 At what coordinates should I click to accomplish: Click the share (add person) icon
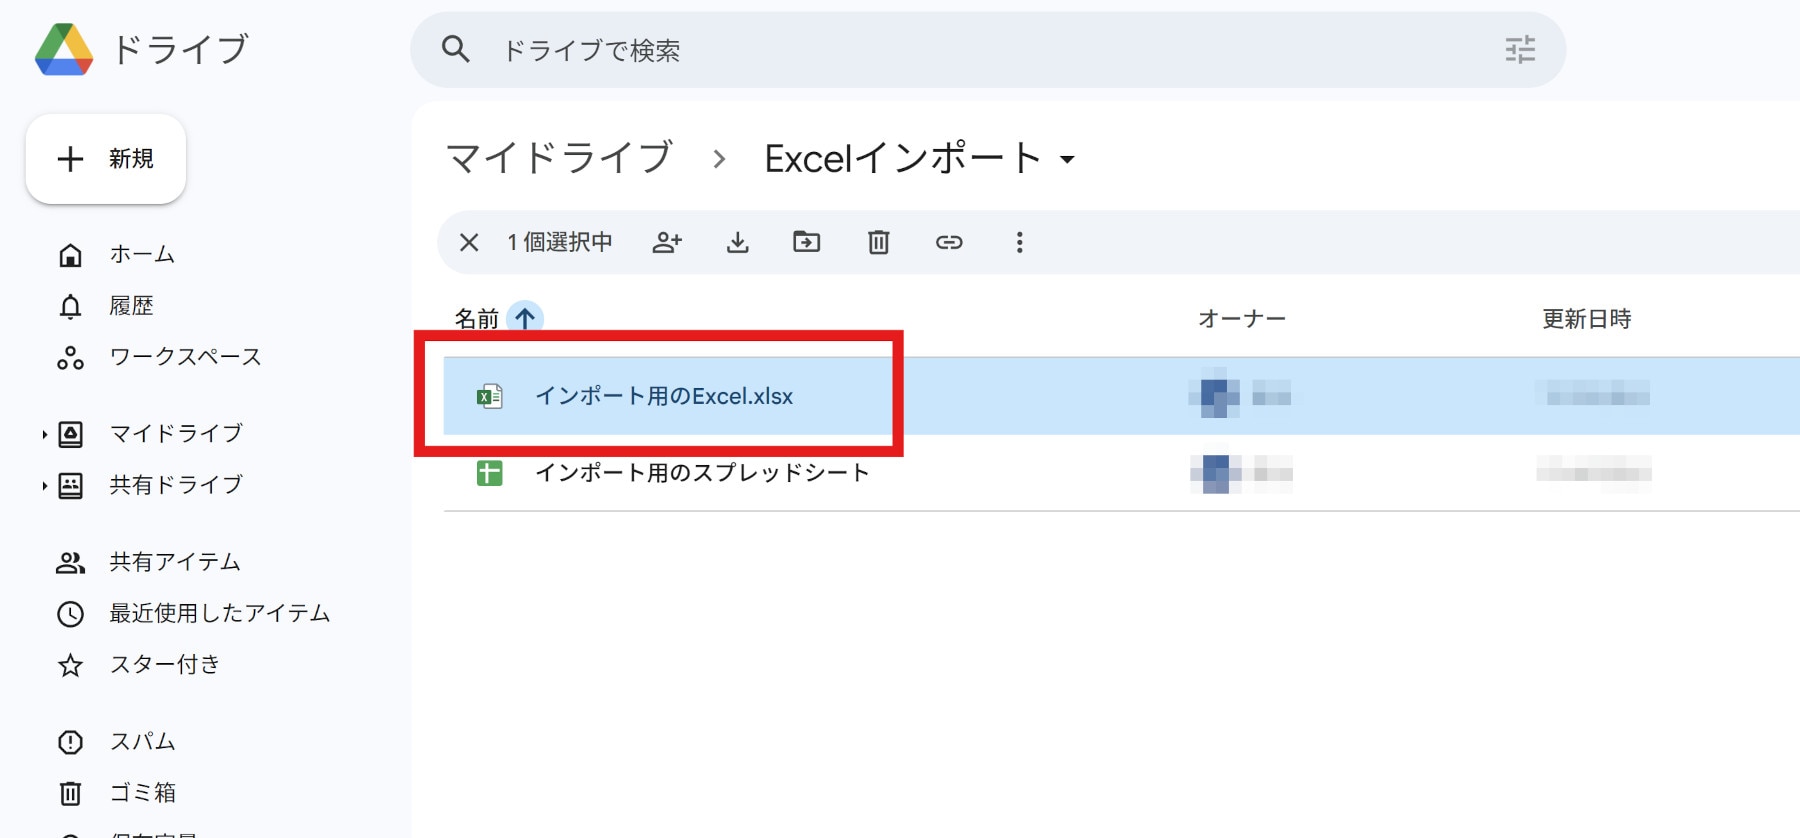click(667, 242)
